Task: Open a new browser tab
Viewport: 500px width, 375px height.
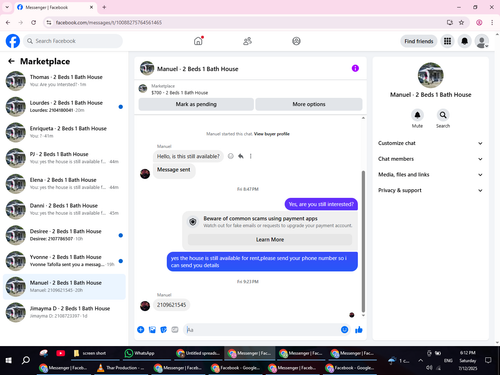Action: (104, 7)
